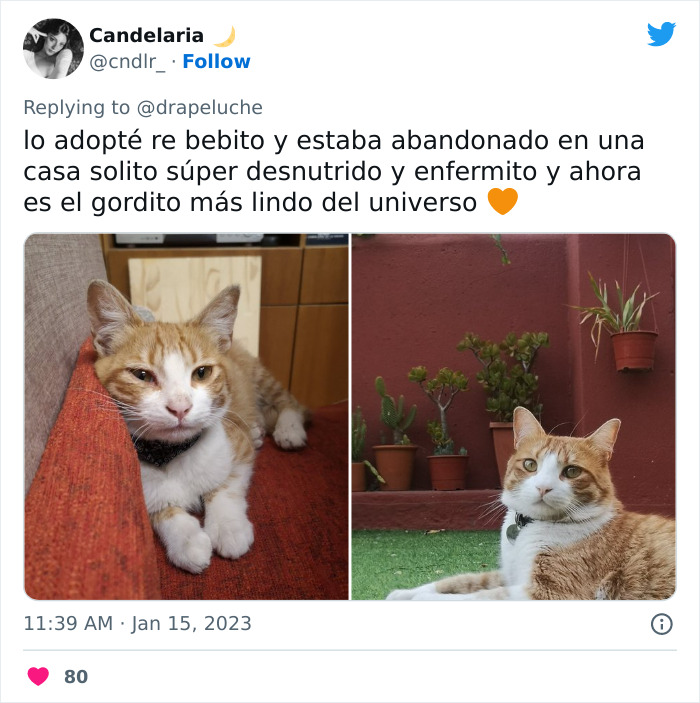Click the cactus pot in the garden photo
The width and height of the screenshot is (700, 703).
[394, 466]
